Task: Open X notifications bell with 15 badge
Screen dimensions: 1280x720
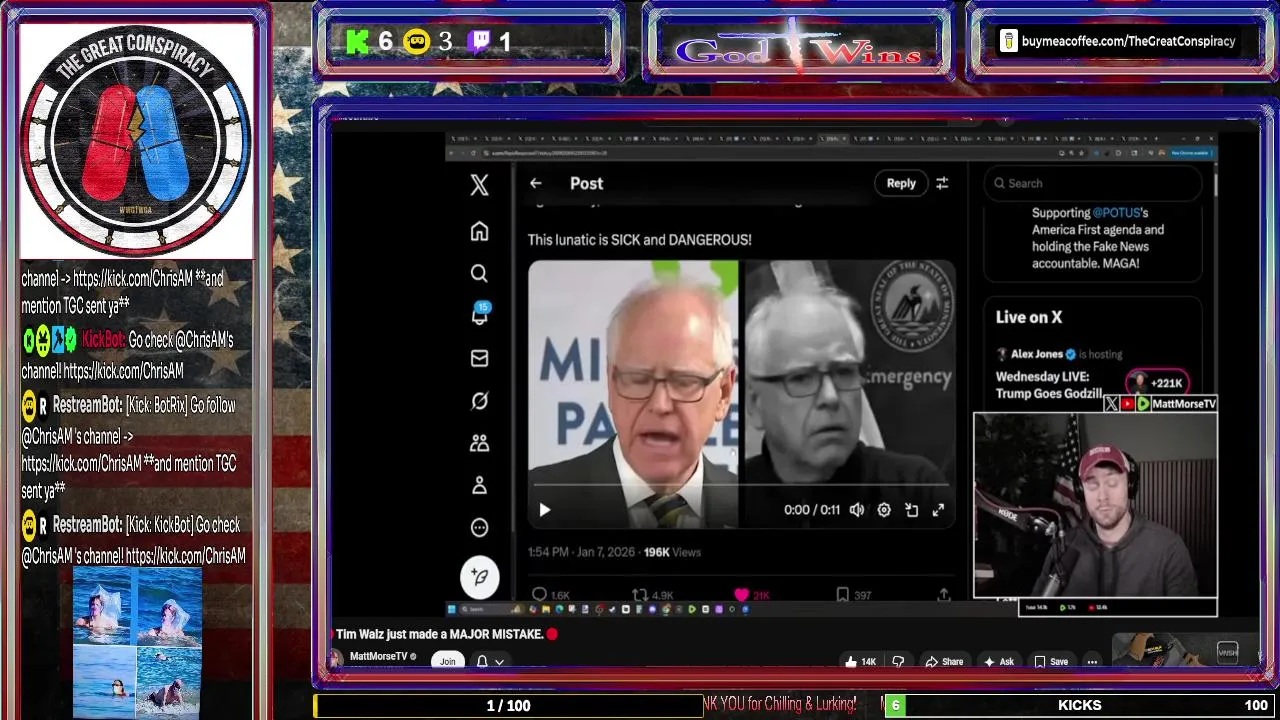Action: 480,314
